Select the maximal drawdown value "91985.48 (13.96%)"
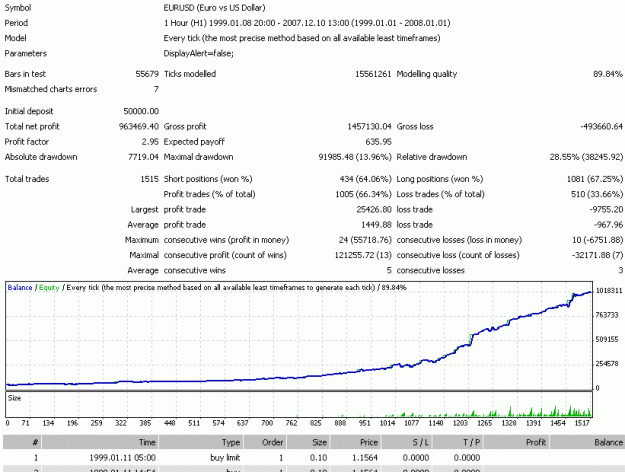This screenshot has width=625, height=472. [355, 157]
